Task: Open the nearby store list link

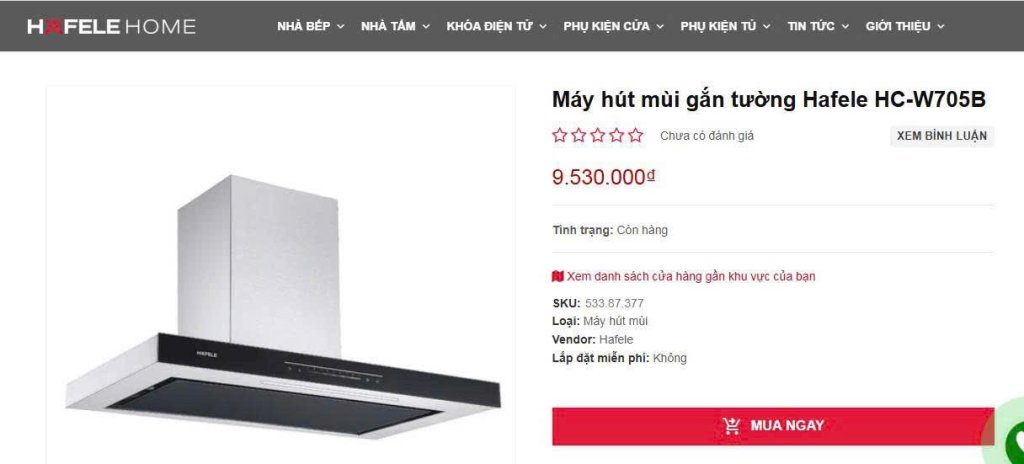Action: [691, 276]
